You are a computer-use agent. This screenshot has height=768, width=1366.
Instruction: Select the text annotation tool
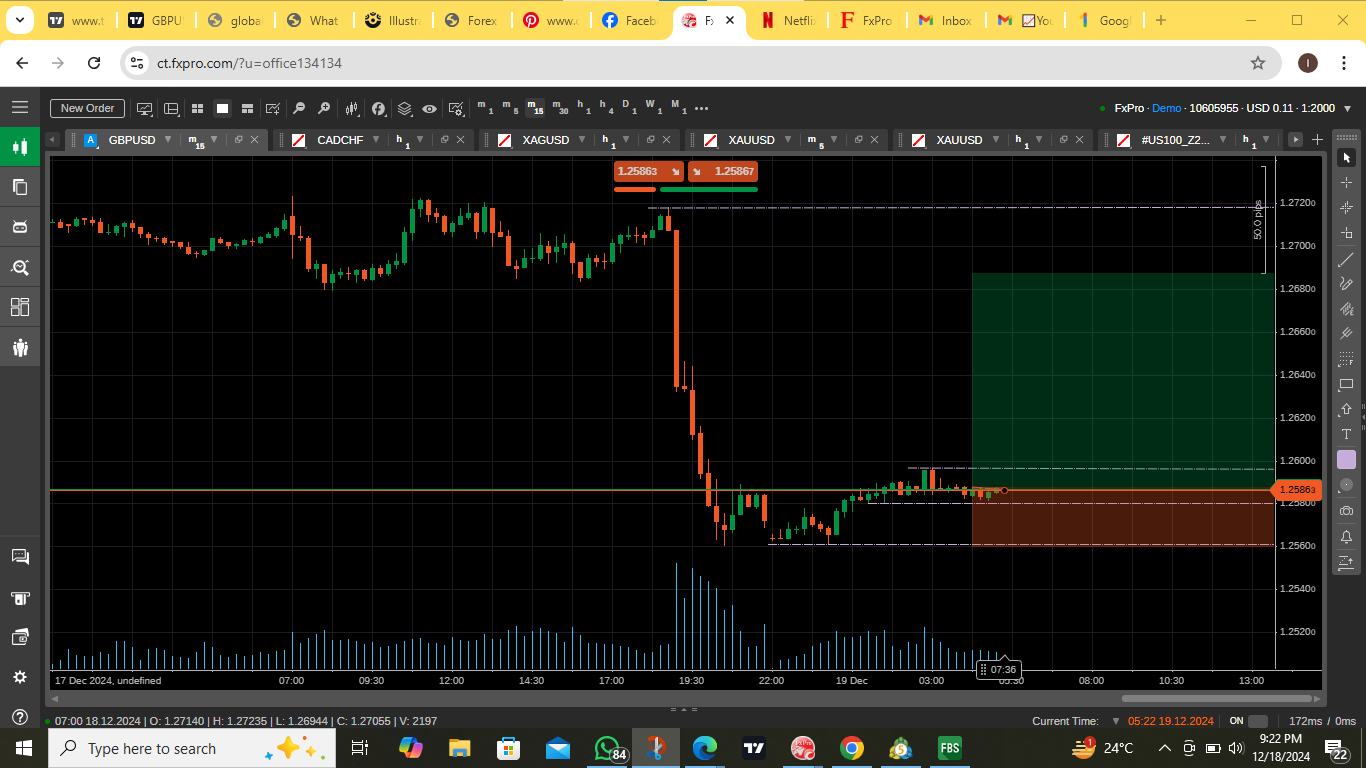(x=1346, y=434)
